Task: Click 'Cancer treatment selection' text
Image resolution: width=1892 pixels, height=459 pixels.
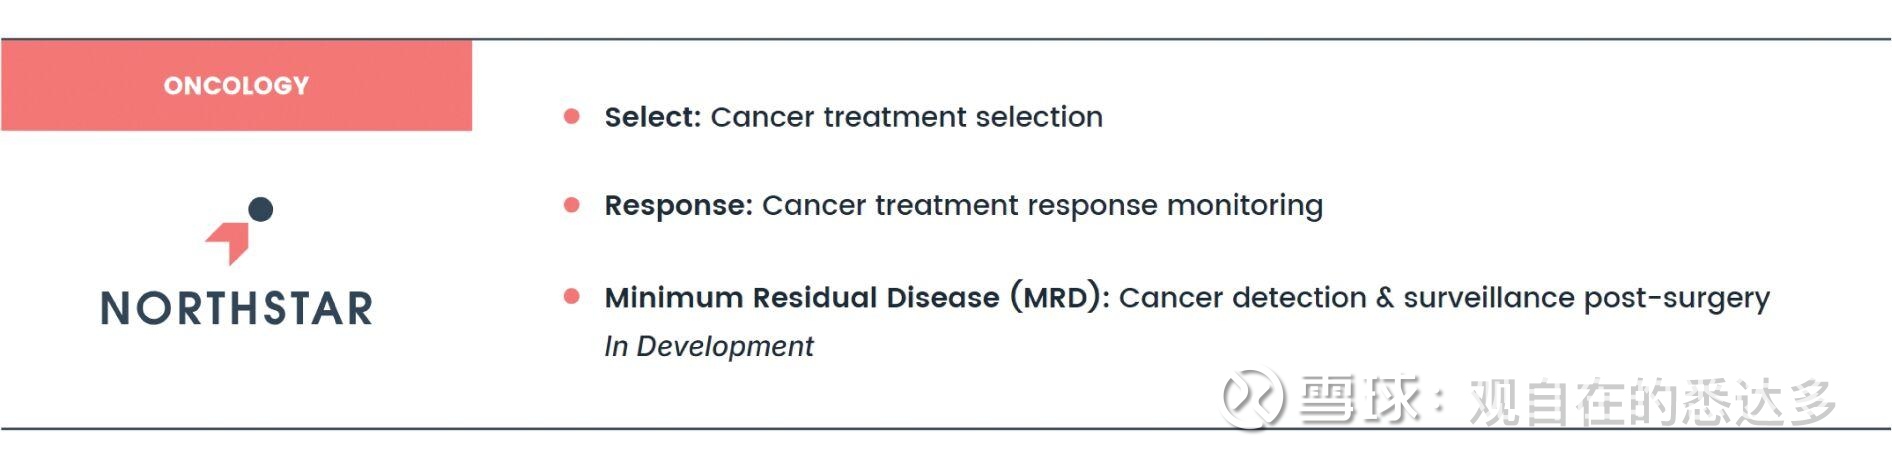Action: tap(906, 117)
